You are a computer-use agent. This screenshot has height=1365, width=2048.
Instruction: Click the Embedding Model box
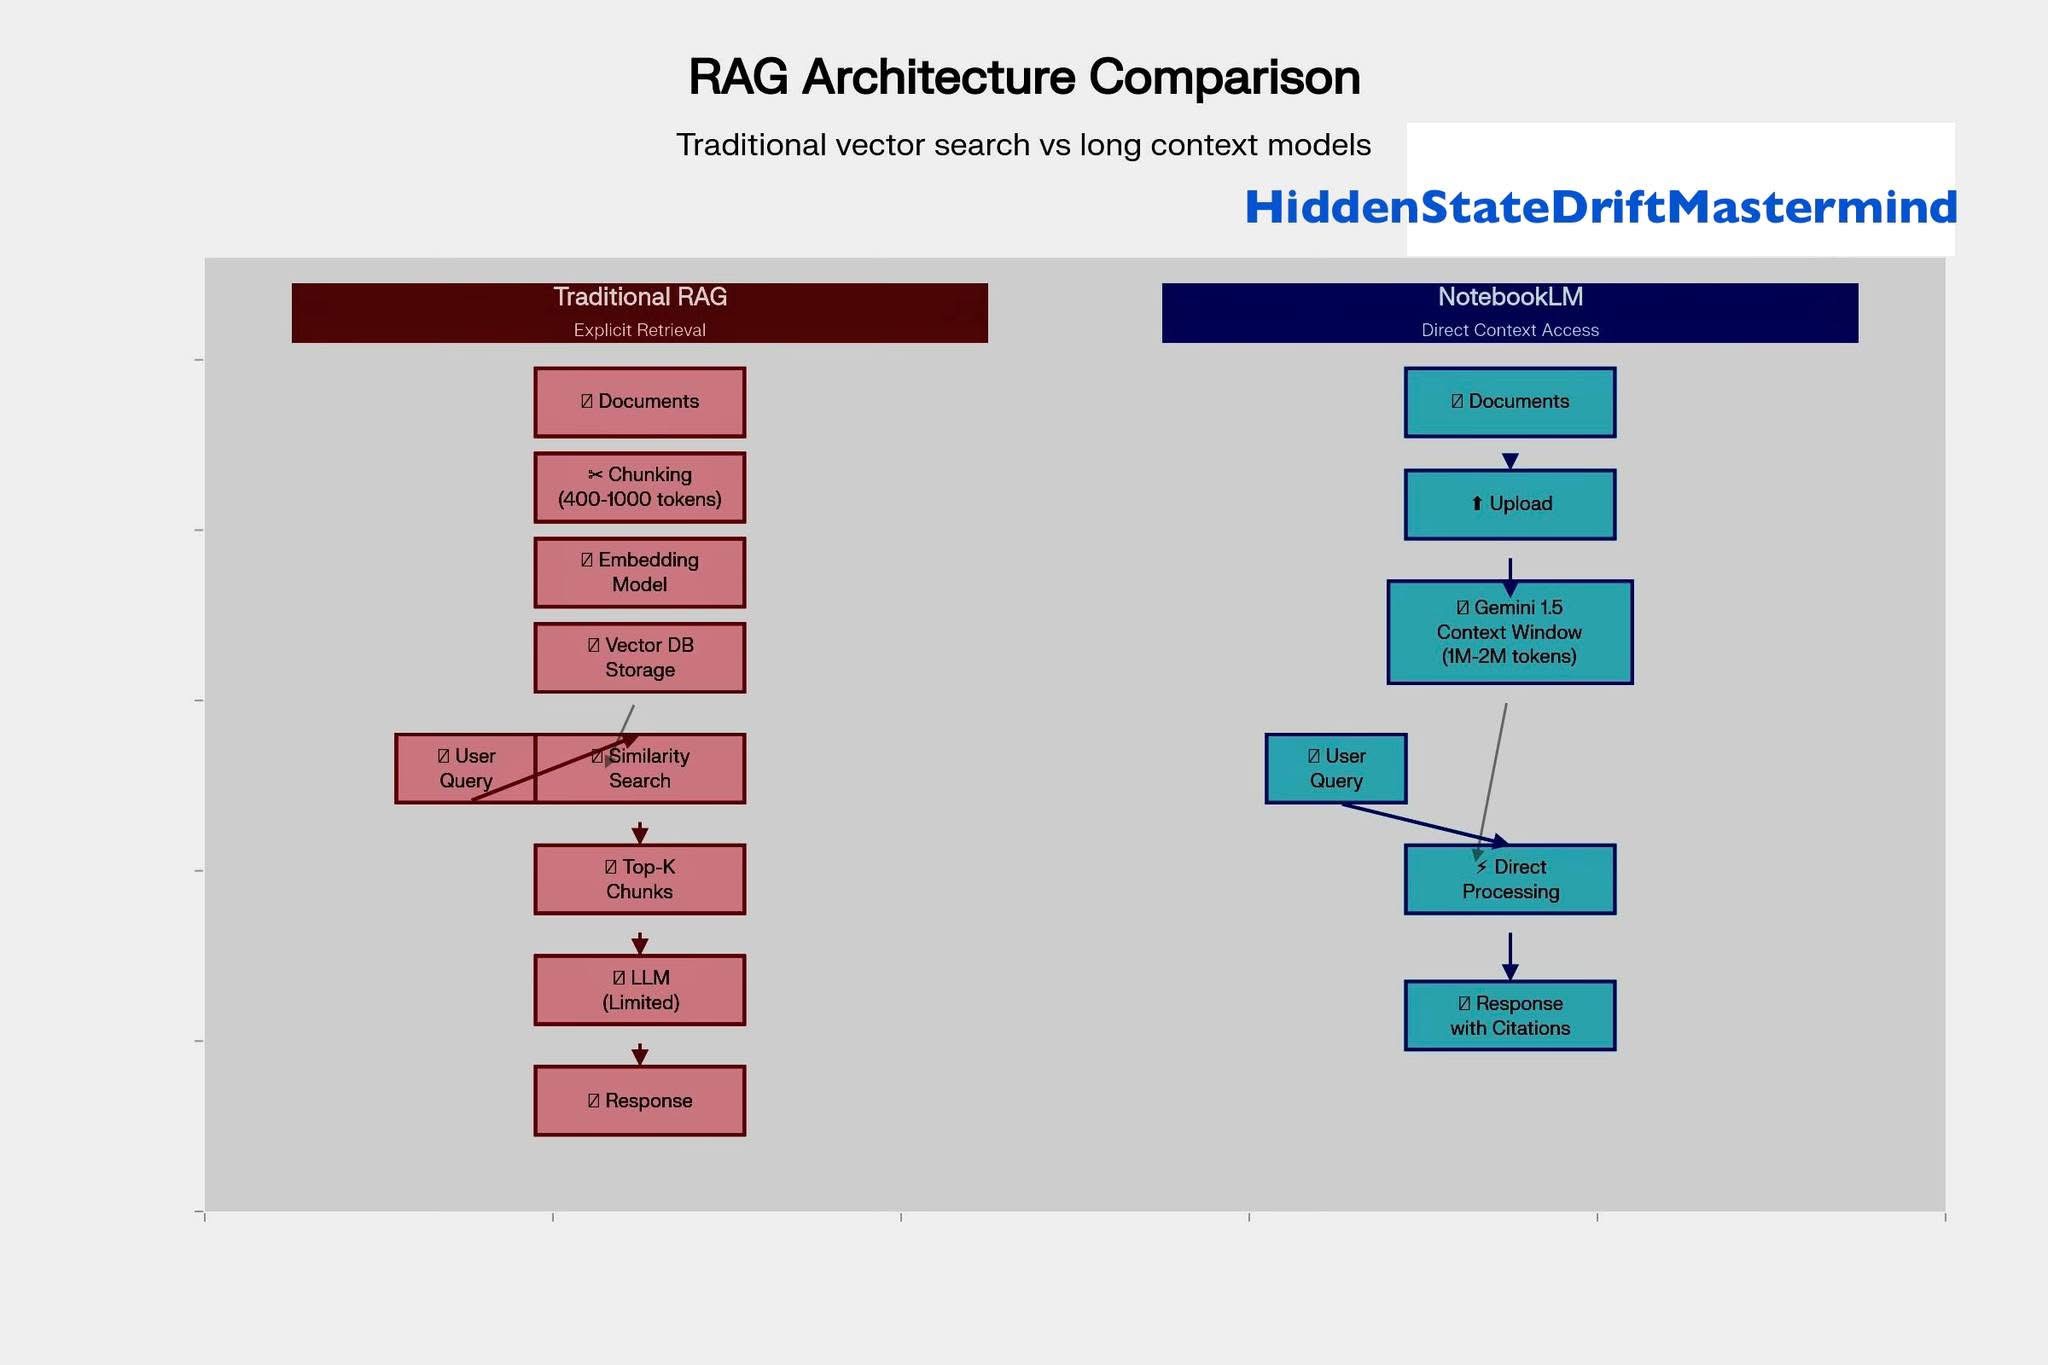pos(639,572)
